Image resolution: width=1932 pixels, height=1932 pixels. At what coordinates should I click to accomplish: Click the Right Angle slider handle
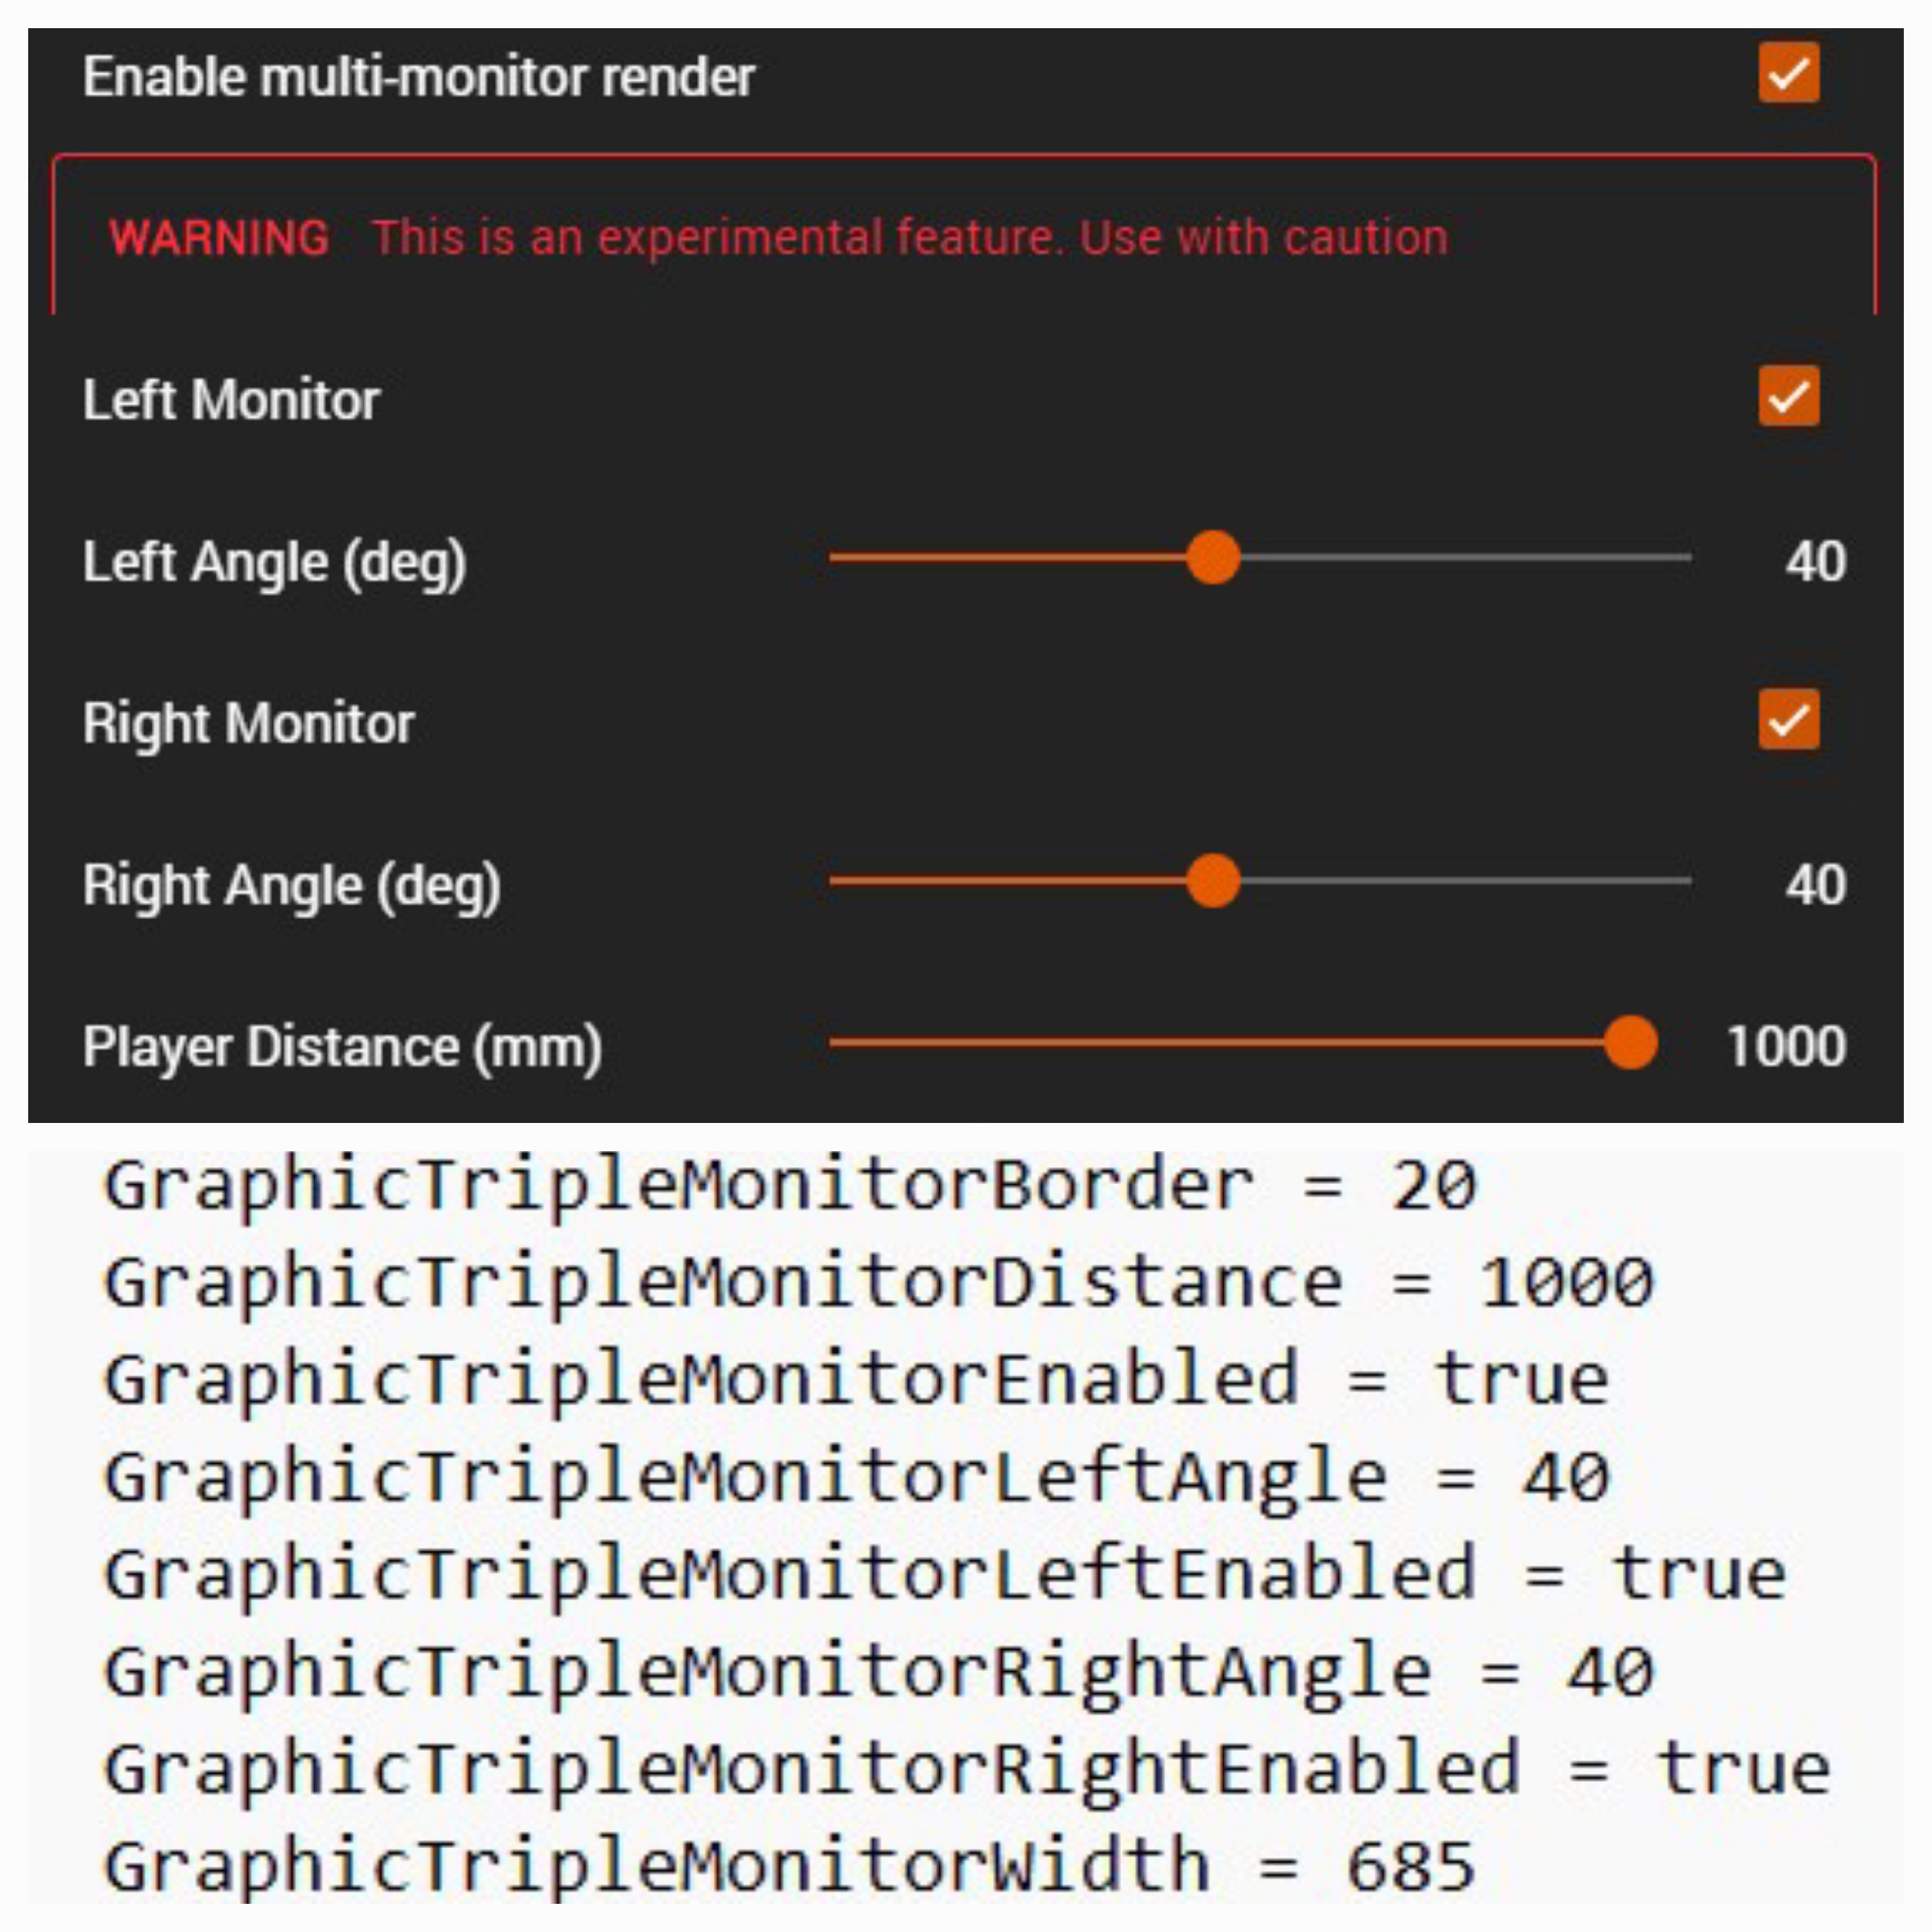click(x=1213, y=881)
